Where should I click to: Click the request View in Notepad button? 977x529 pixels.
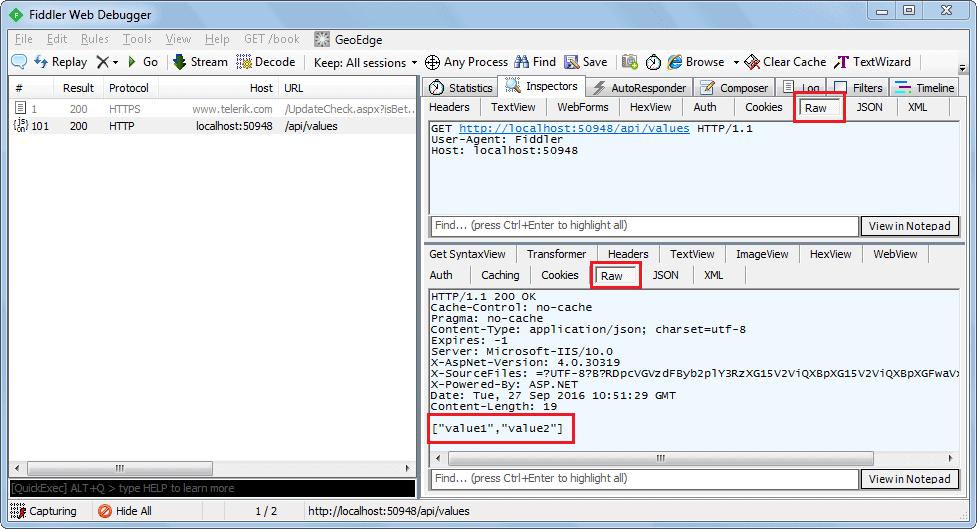[909, 226]
